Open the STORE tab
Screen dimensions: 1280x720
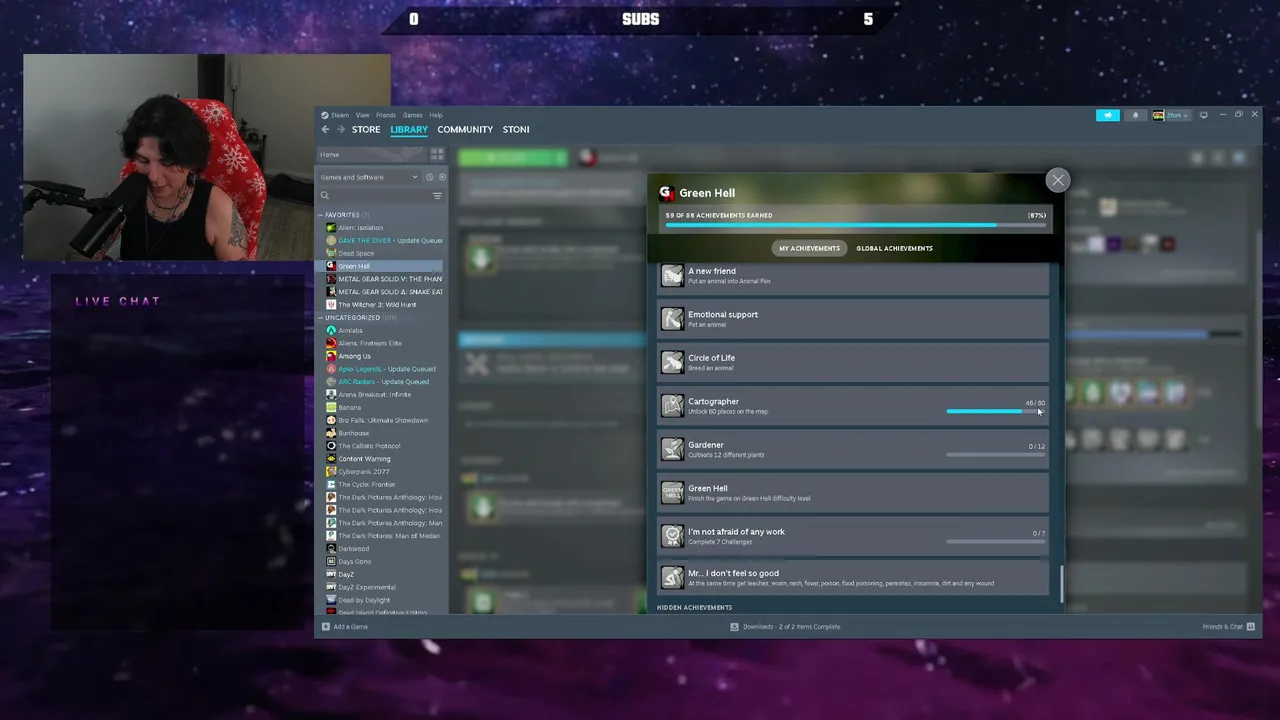[366, 129]
